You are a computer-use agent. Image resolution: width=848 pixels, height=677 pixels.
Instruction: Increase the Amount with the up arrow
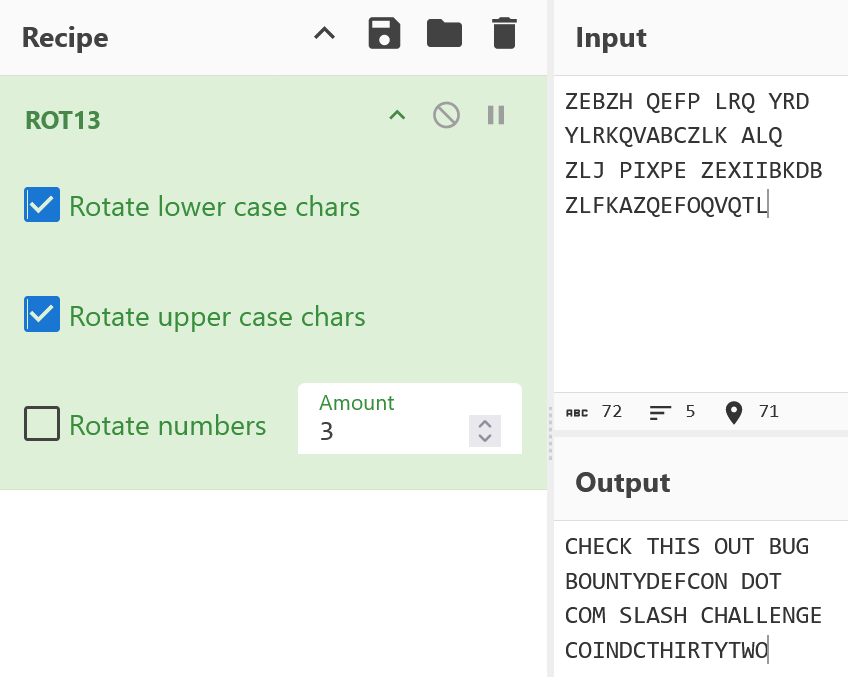(485, 424)
